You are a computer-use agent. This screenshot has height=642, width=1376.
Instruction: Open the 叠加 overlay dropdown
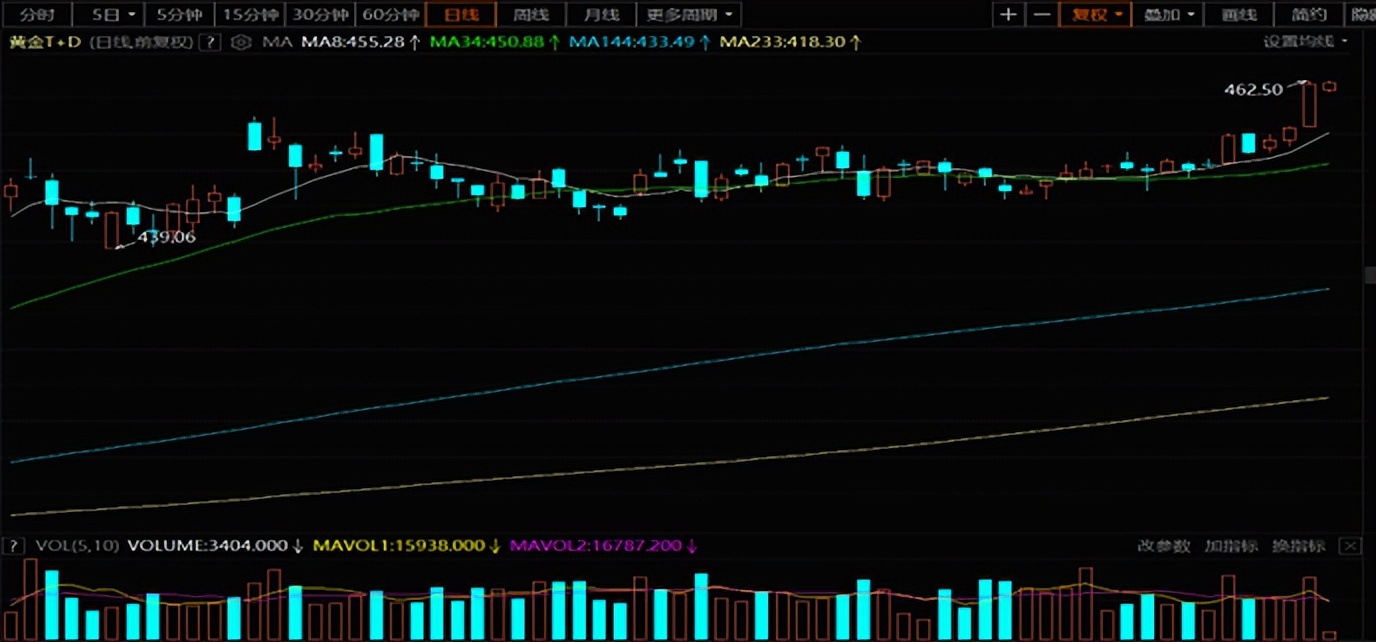click(1168, 15)
